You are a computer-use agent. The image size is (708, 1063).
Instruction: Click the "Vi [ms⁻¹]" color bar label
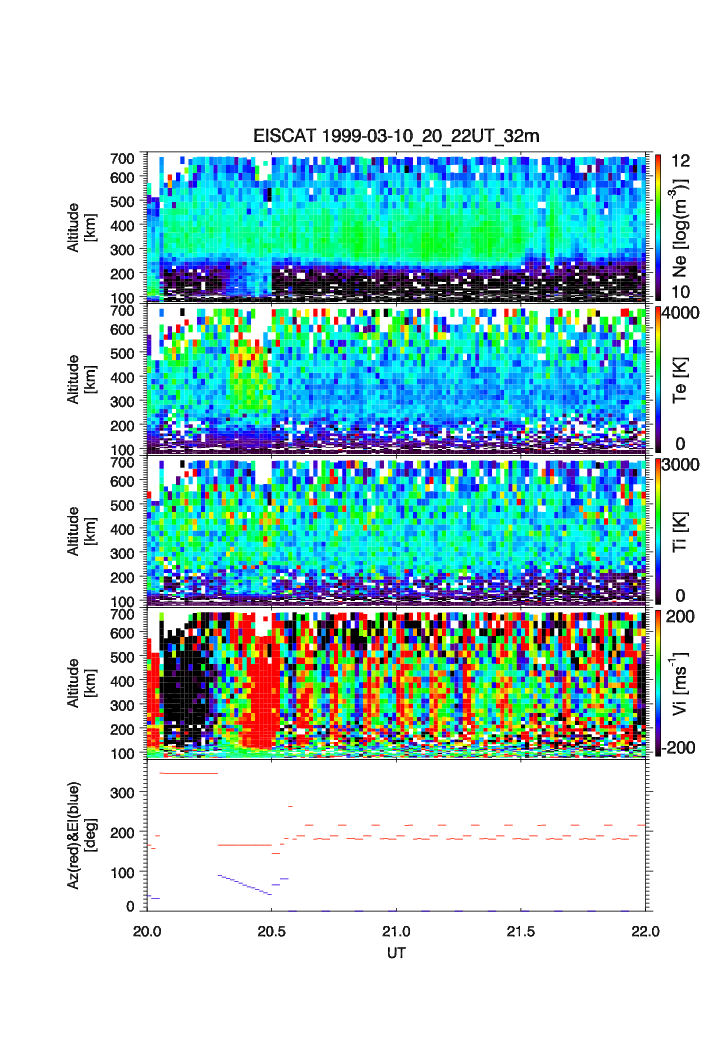pyautogui.click(x=681, y=682)
